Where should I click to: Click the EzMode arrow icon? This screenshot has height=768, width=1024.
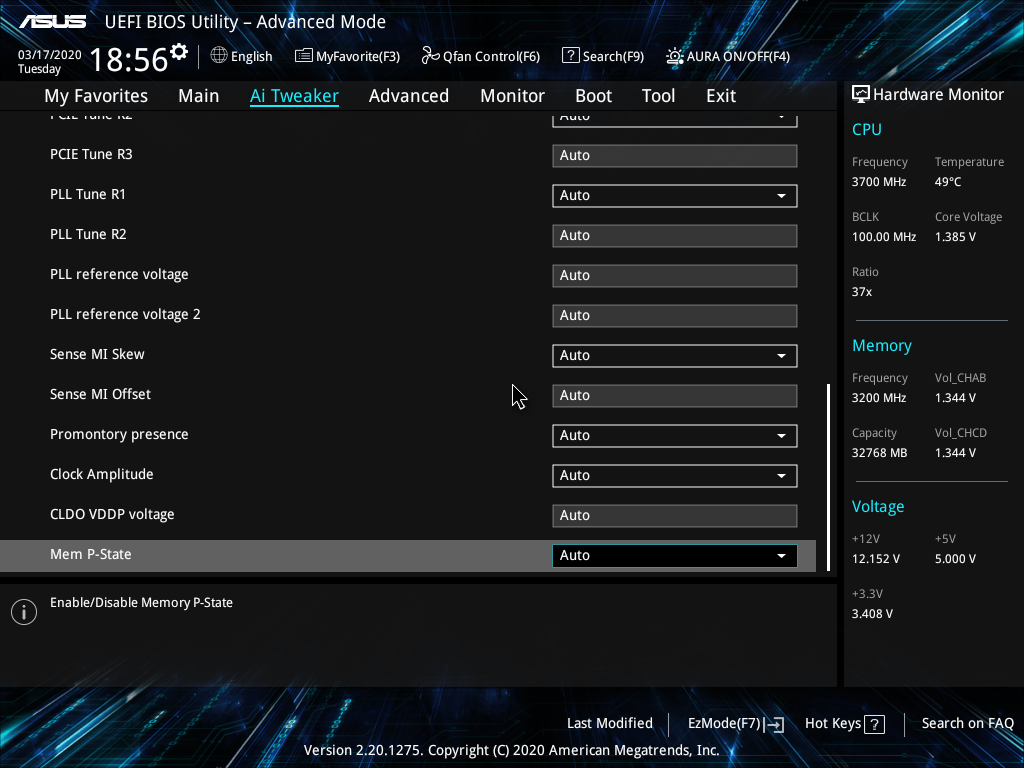pyautogui.click(x=774, y=724)
